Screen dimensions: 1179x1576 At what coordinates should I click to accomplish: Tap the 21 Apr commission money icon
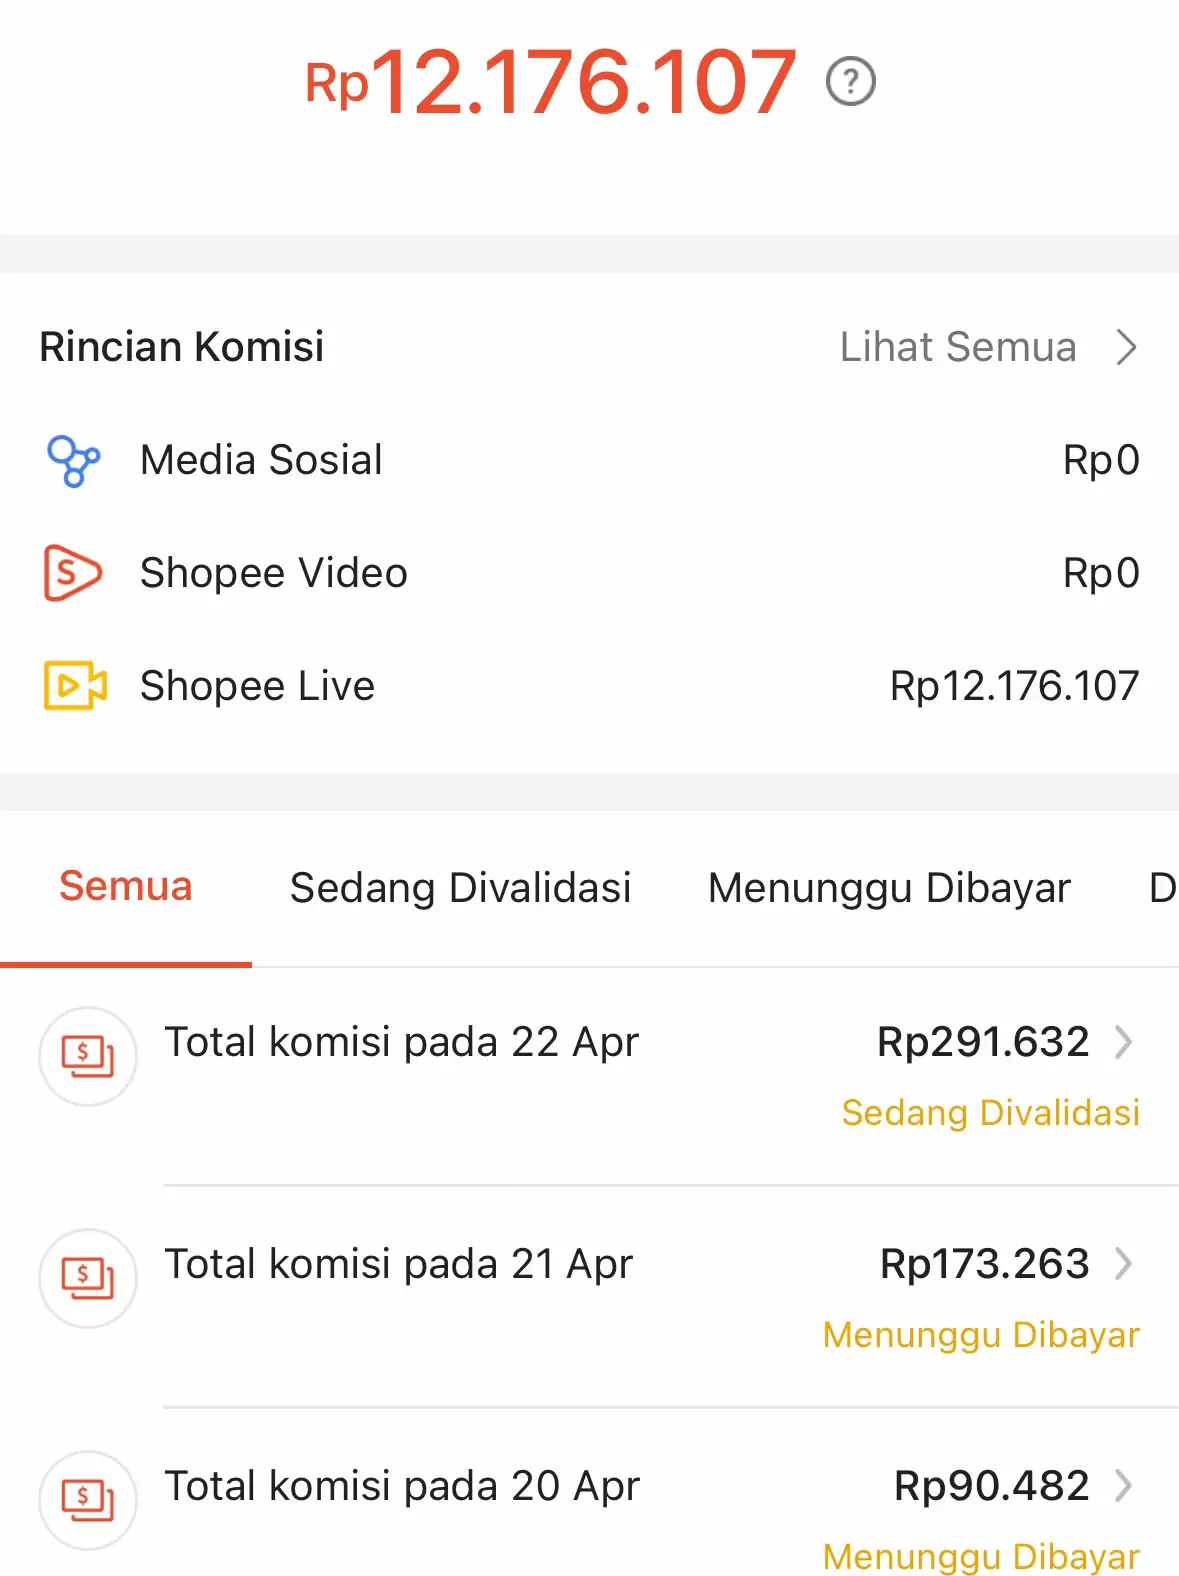[88, 1278]
